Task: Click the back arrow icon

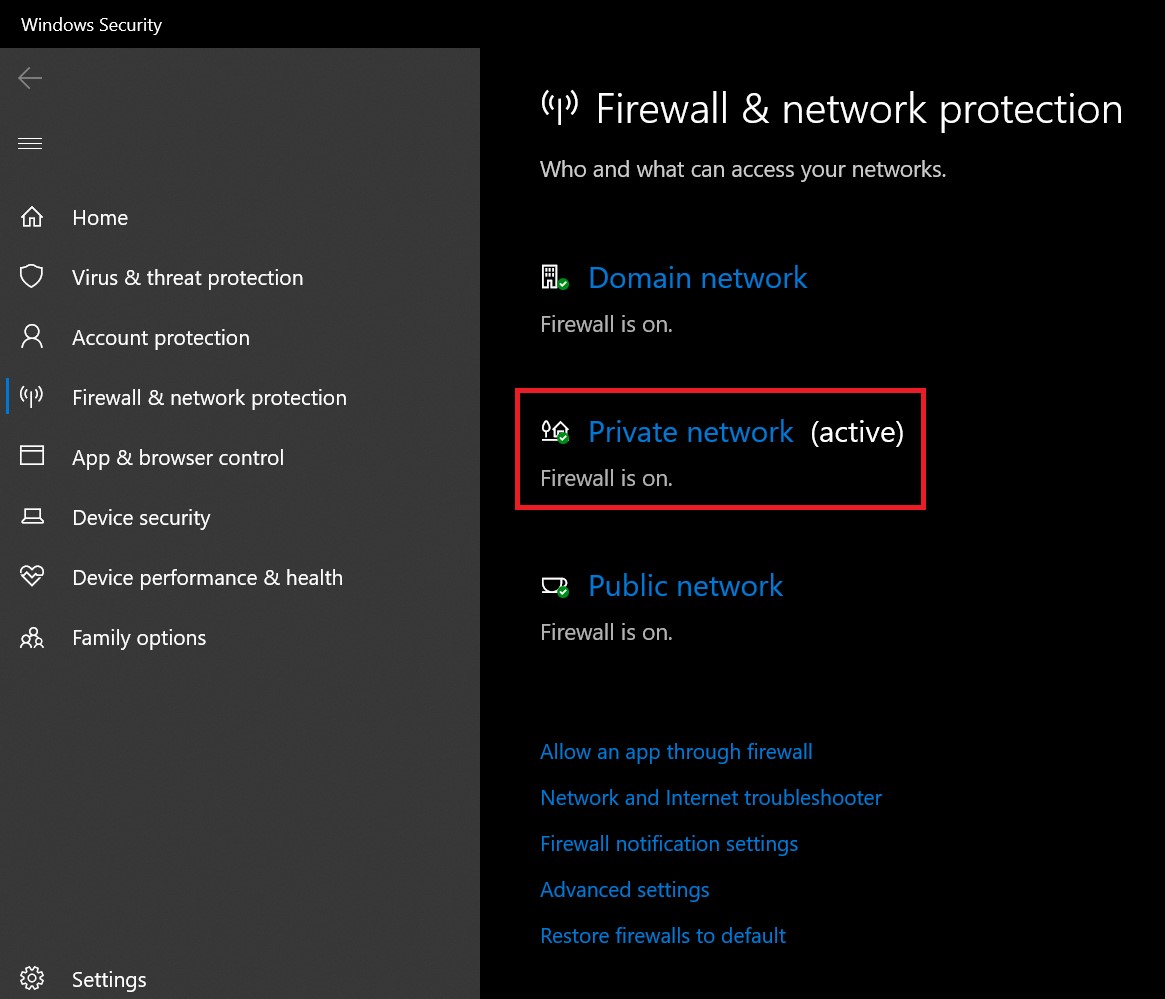Action: pyautogui.click(x=30, y=78)
